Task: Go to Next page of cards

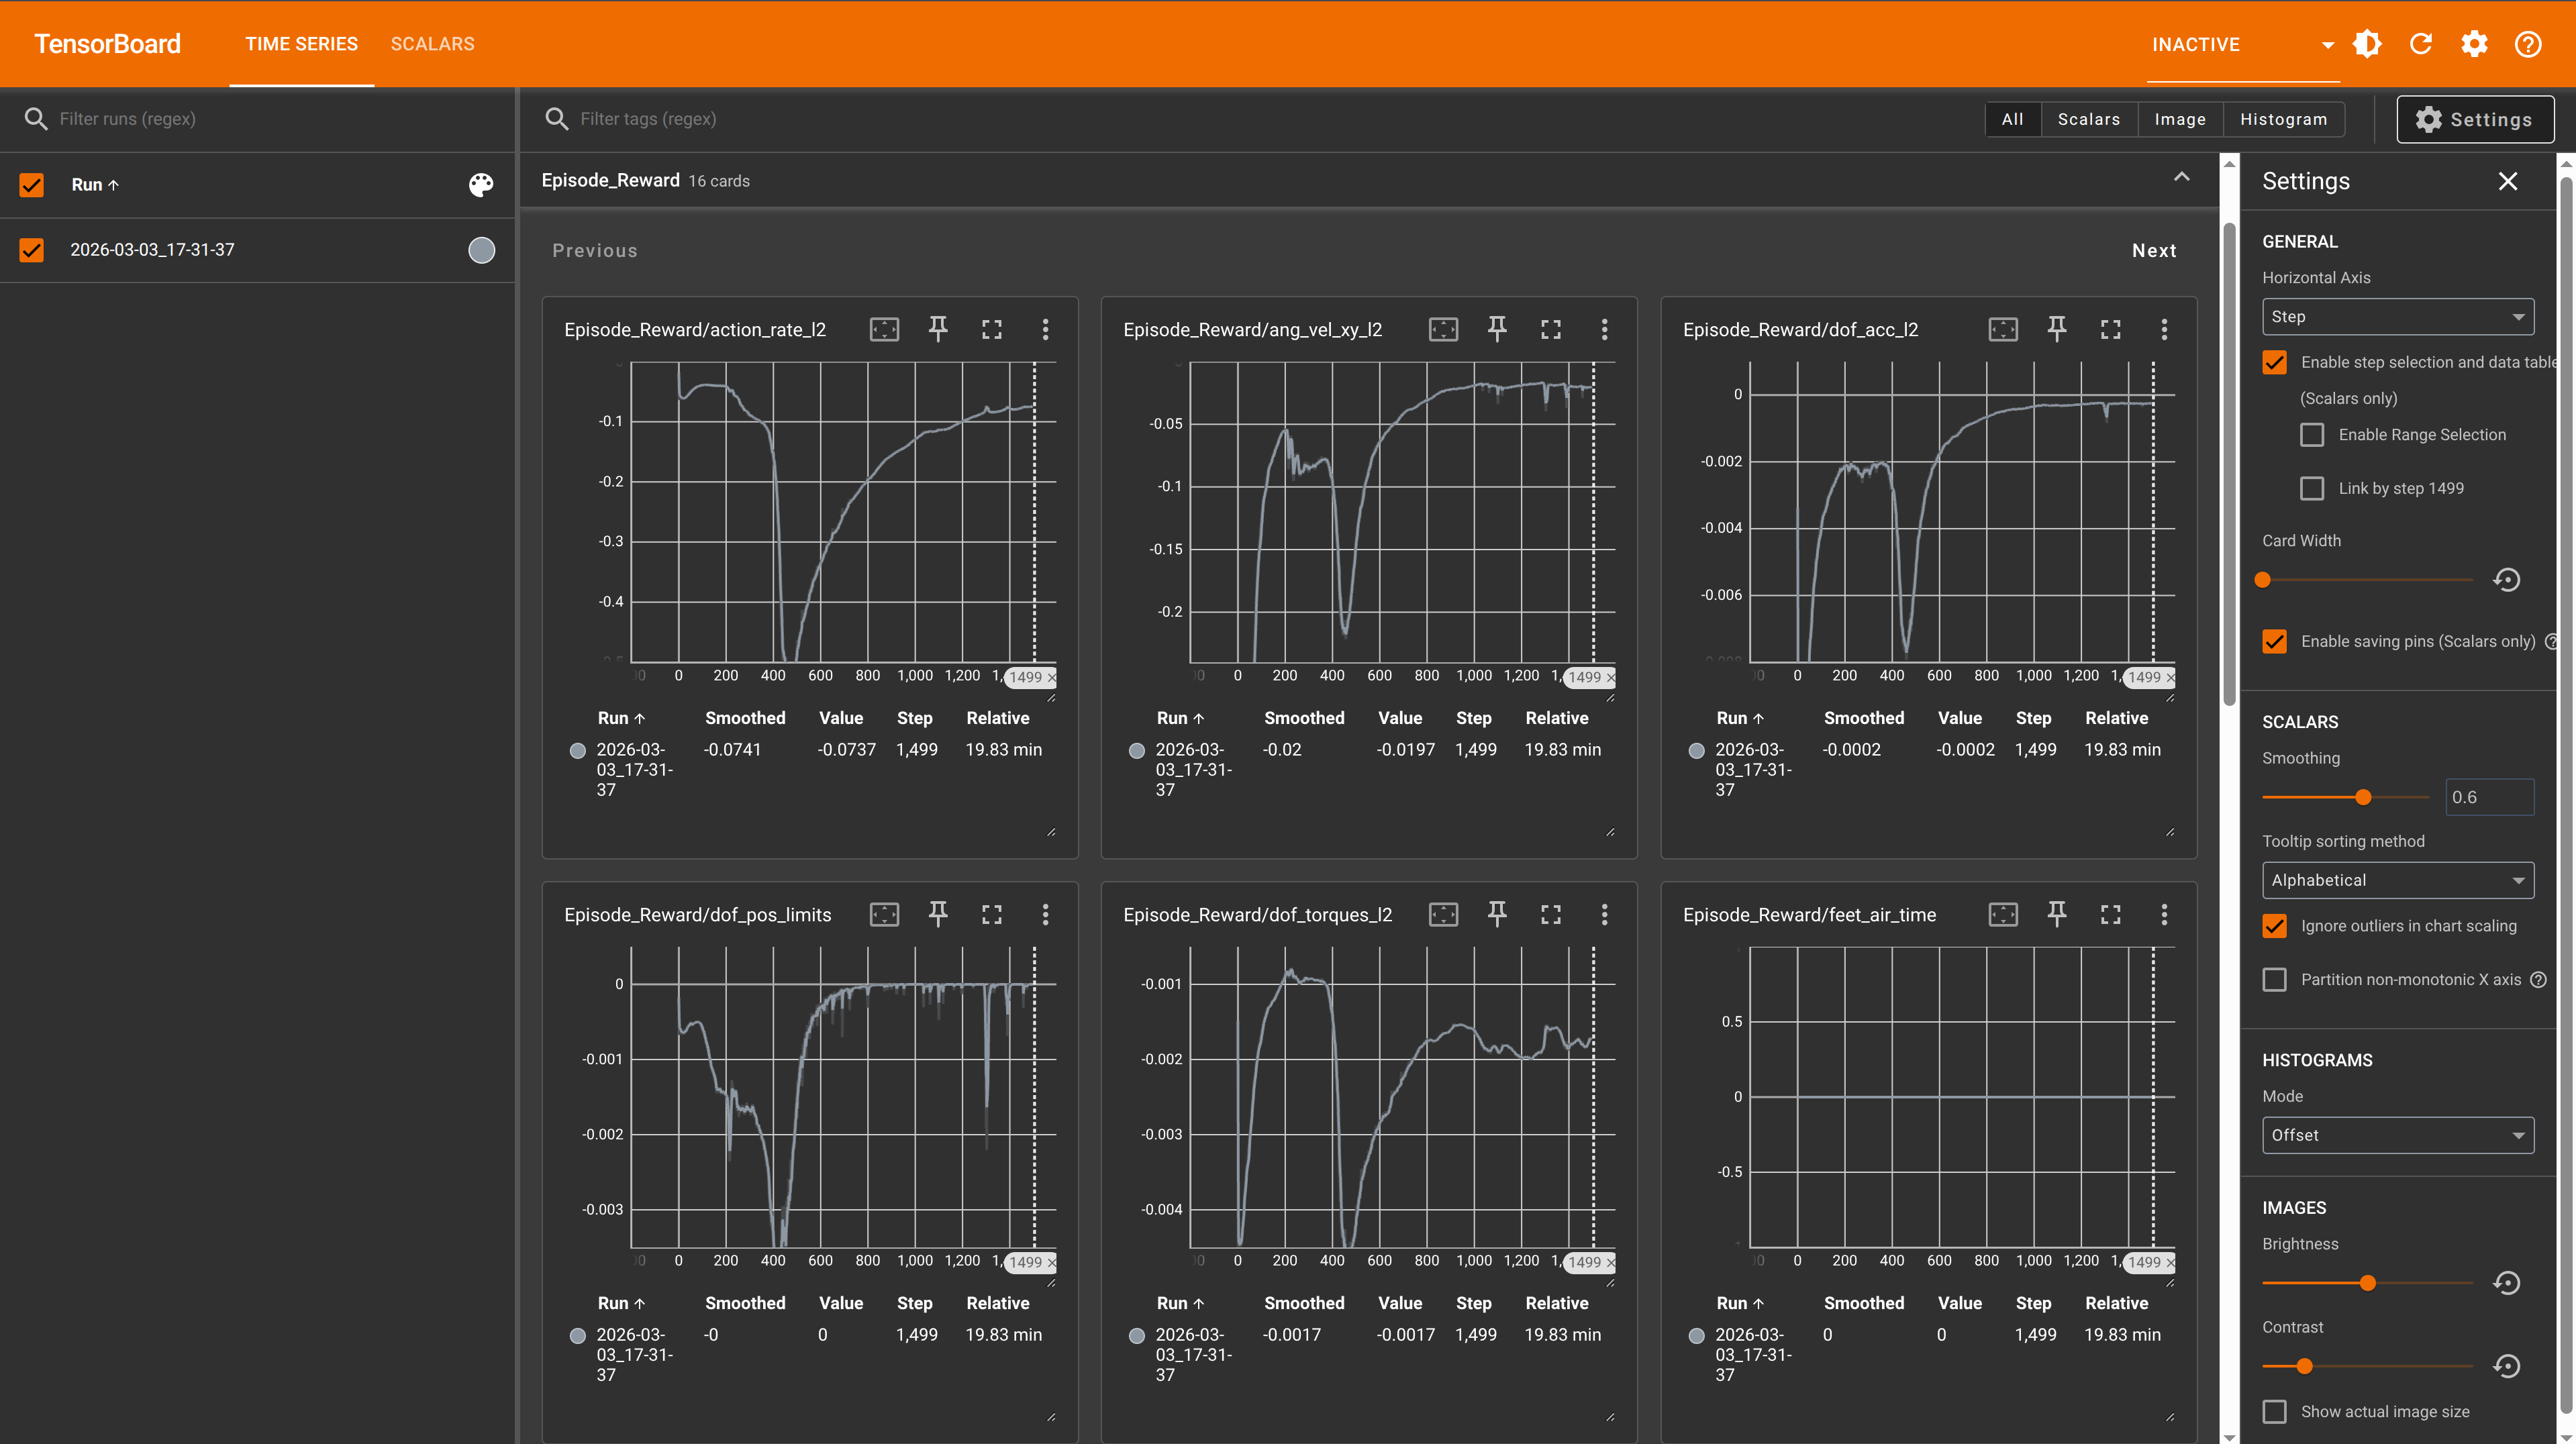Action: [2154, 250]
